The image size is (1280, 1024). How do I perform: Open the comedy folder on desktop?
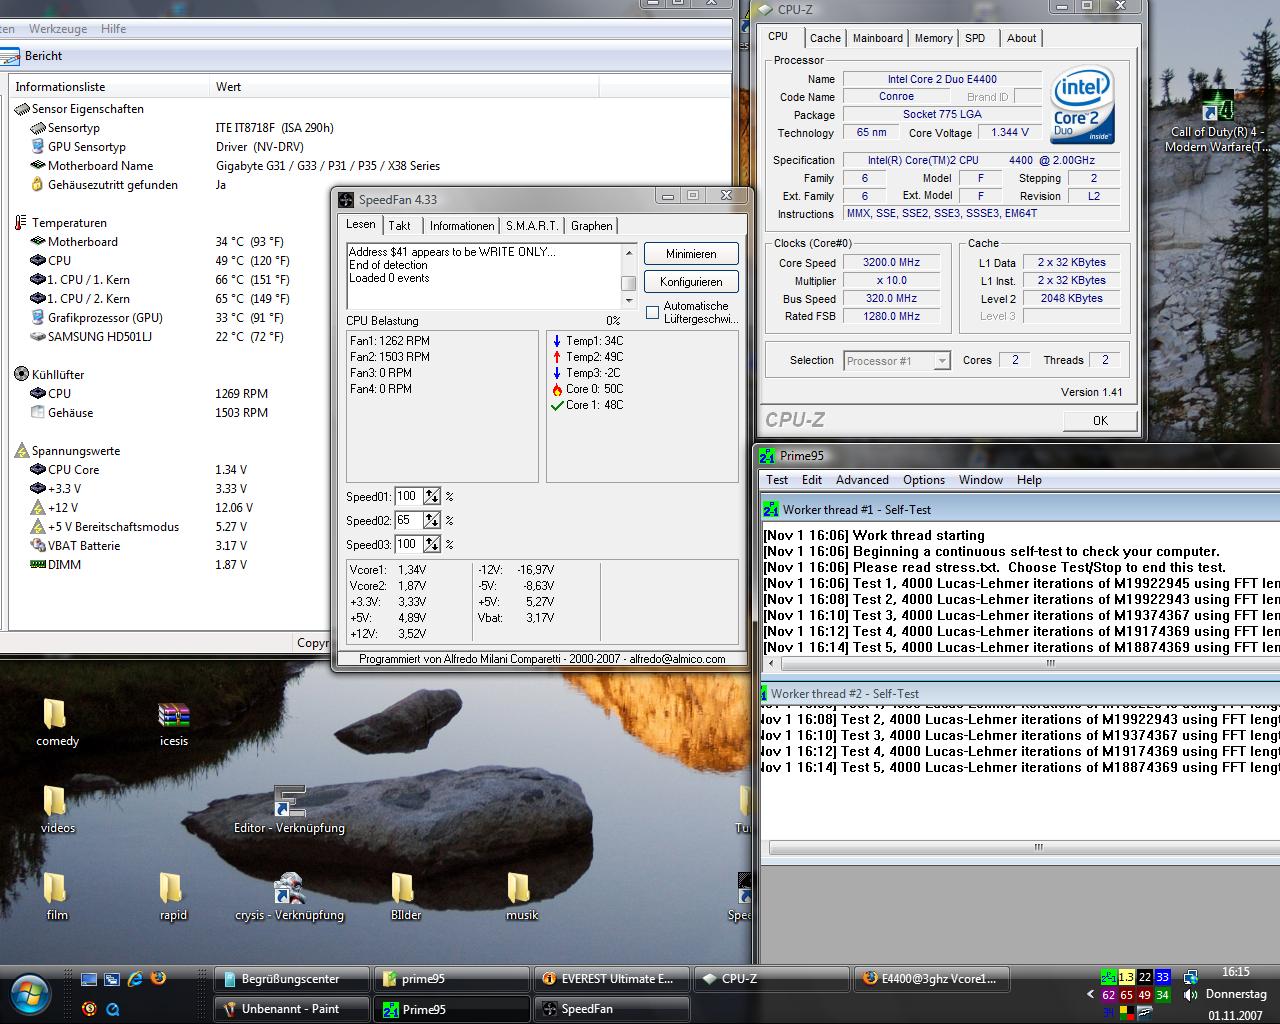point(56,722)
